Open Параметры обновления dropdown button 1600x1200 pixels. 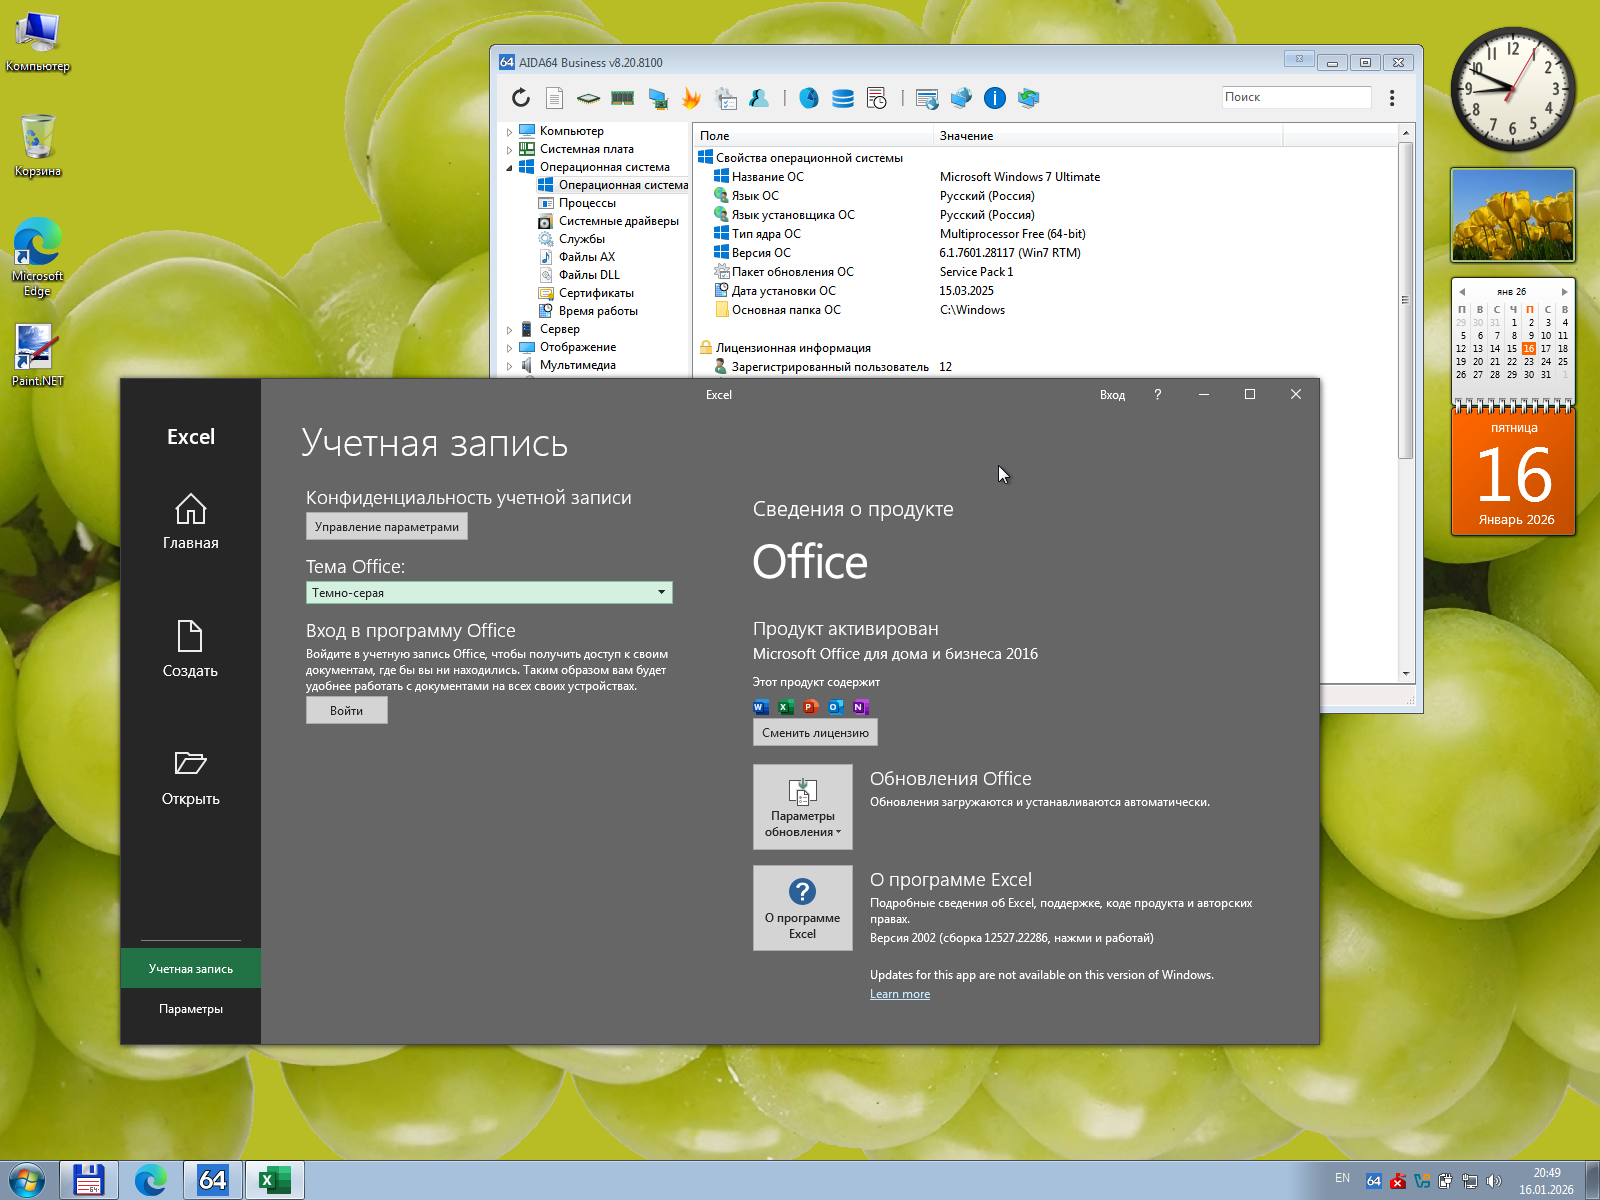[802, 807]
